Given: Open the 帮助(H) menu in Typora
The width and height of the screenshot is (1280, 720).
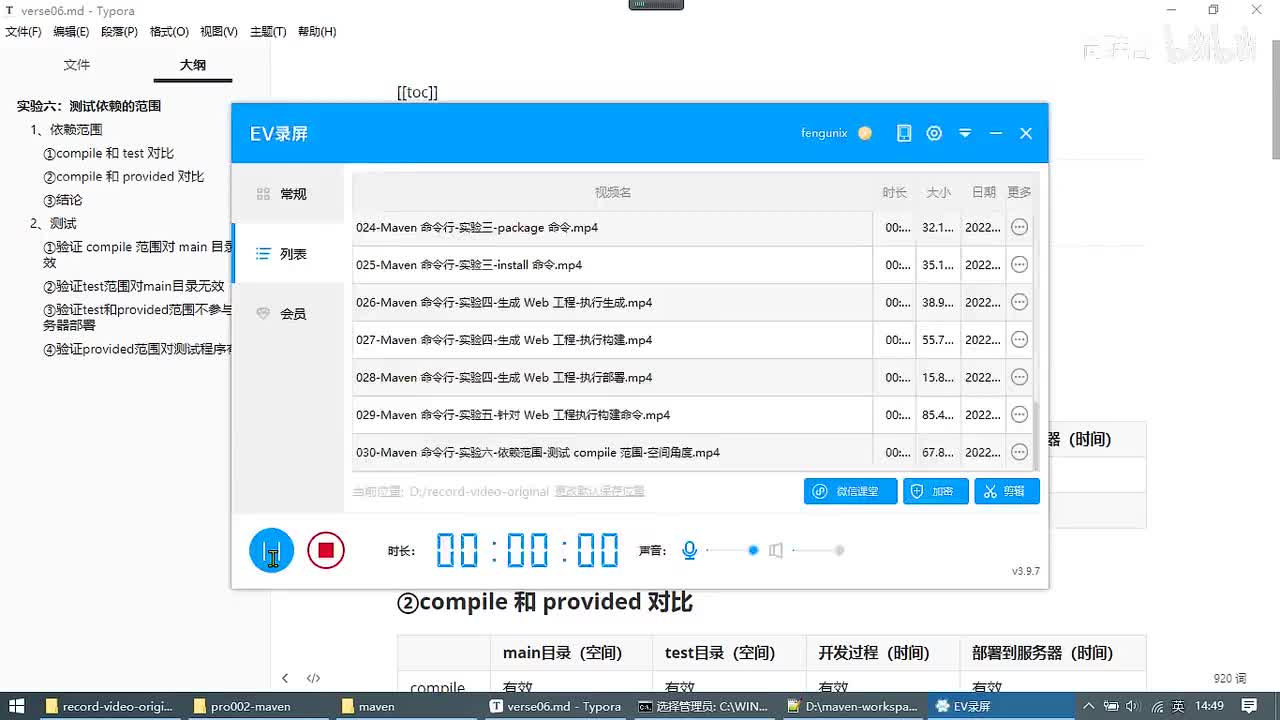Looking at the screenshot, I should point(317,32).
